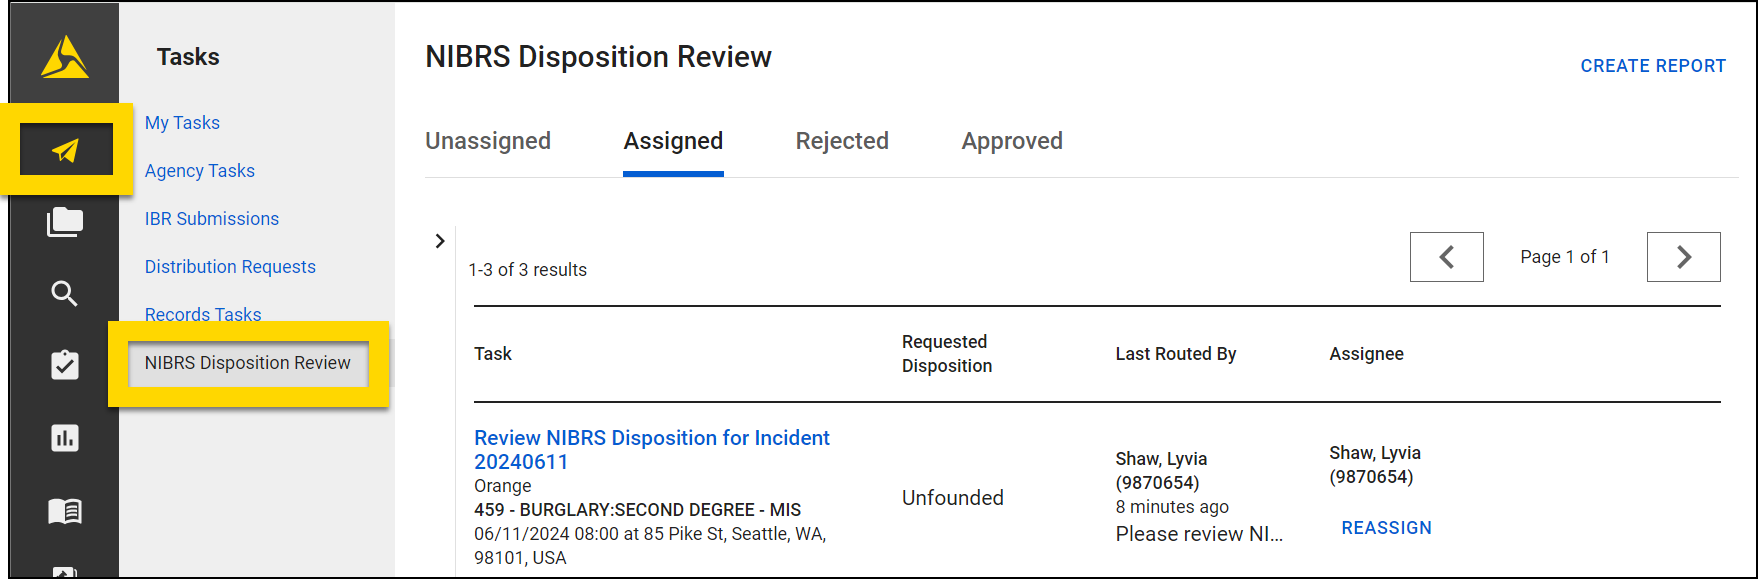This screenshot has height=579, width=1758.
Task: Open the Tasks paper plane icon
Action: (66, 150)
